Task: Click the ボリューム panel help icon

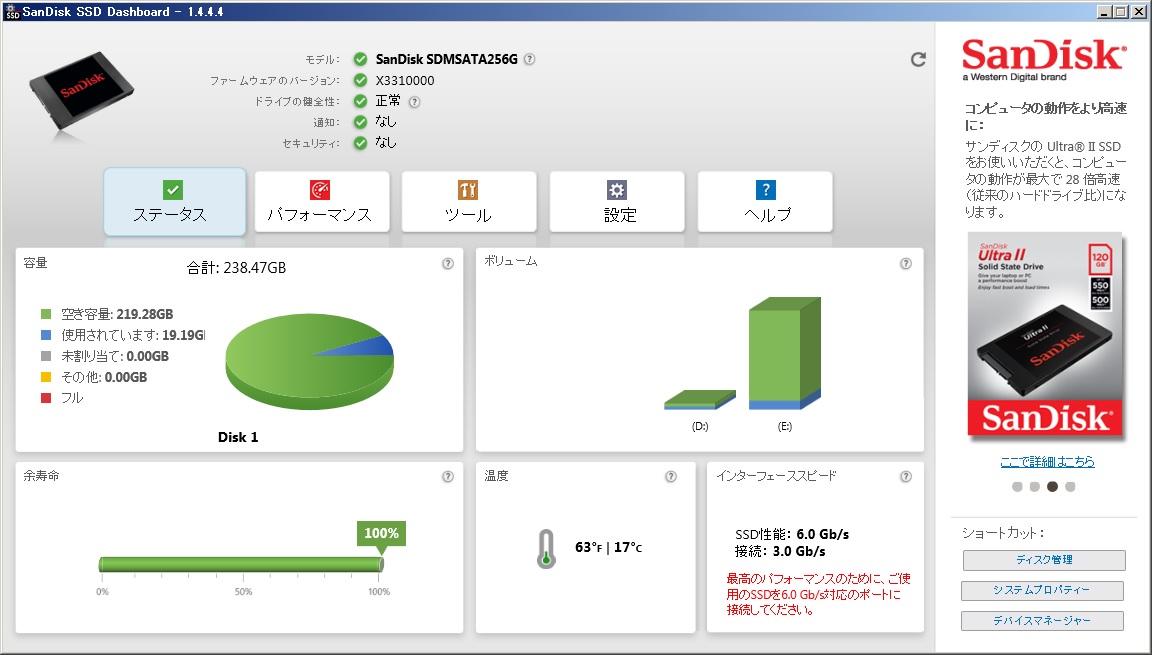Action: point(906,264)
